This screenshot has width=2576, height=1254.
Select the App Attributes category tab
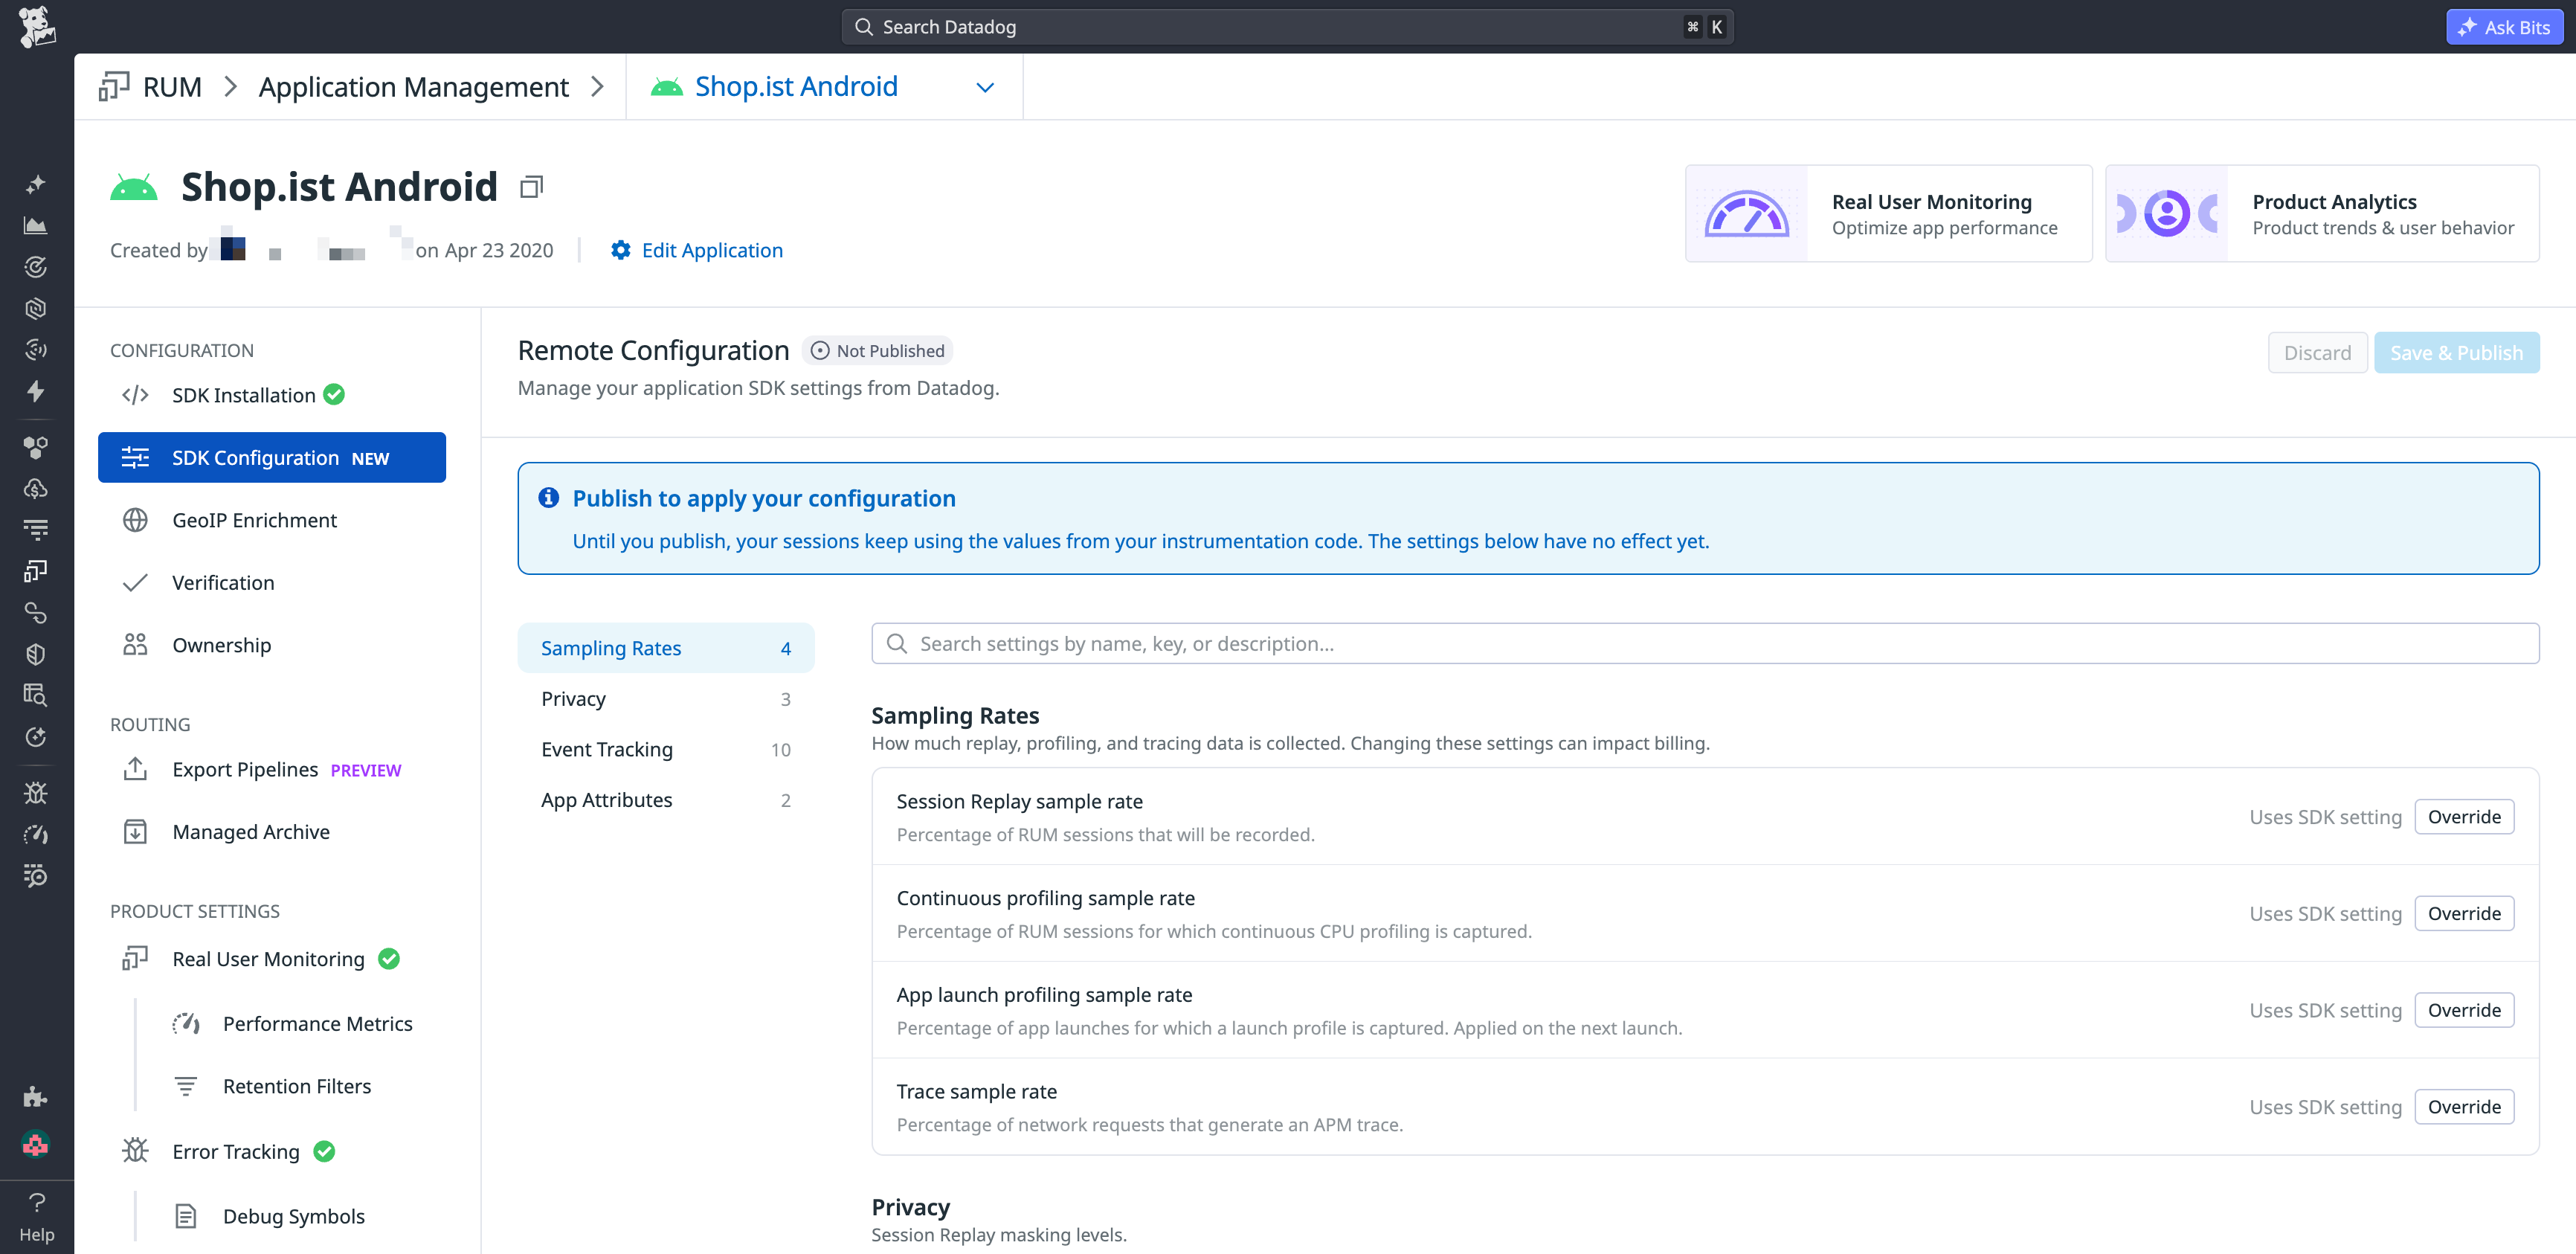tap(666, 800)
